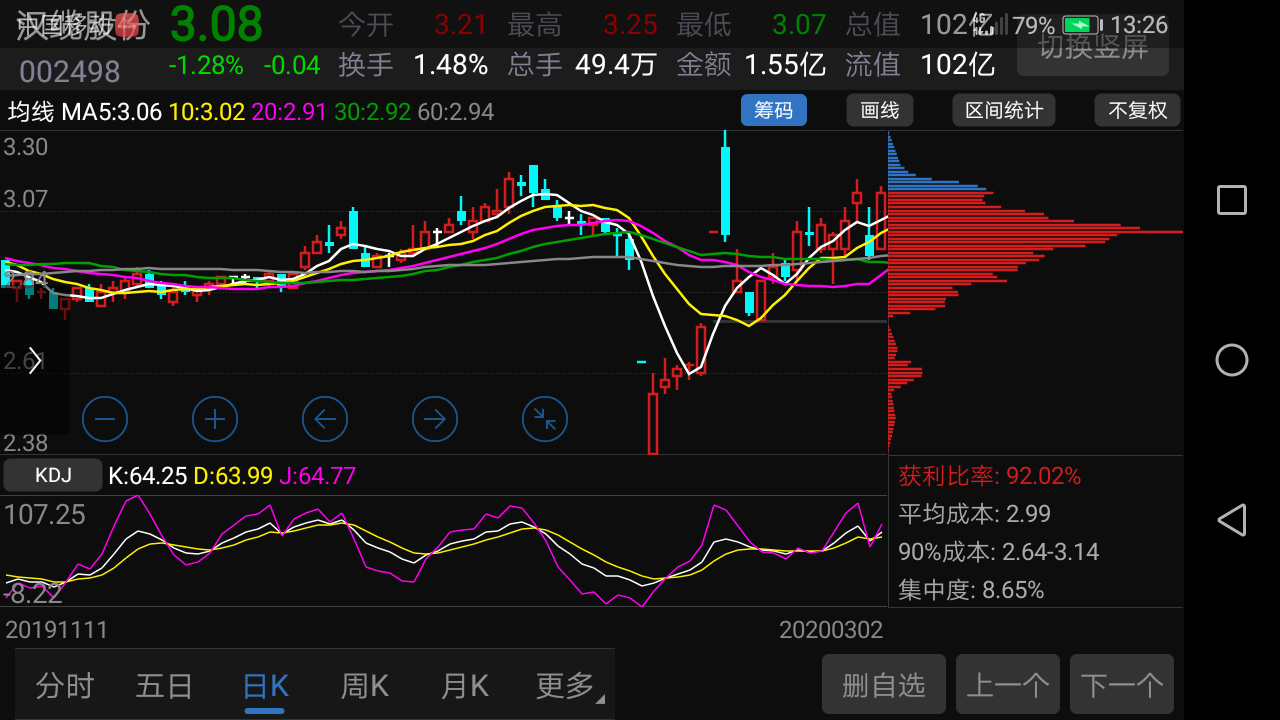The height and width of the screenshot is (720, 1280).
Task: Select the 日K tab
Action: (x=265, y=686)
